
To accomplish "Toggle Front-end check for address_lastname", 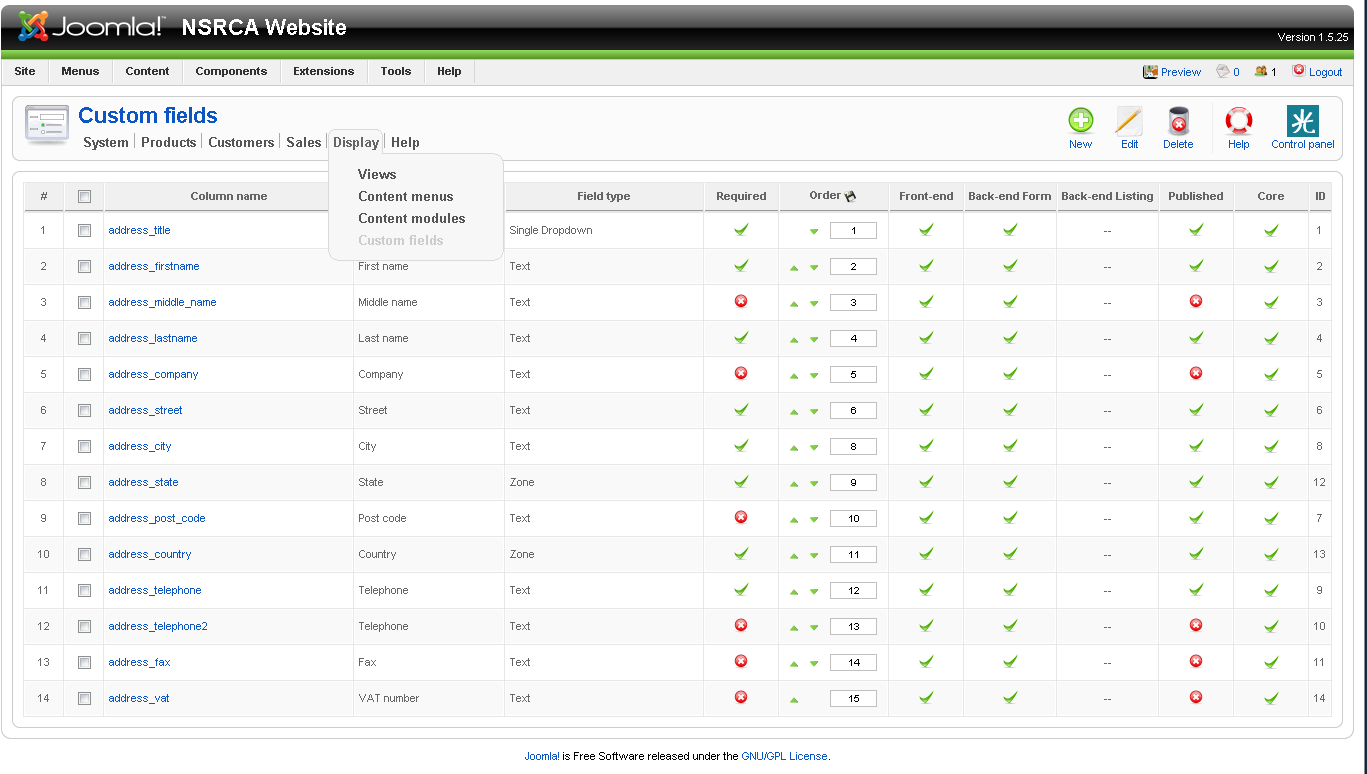I will [926, 338].
